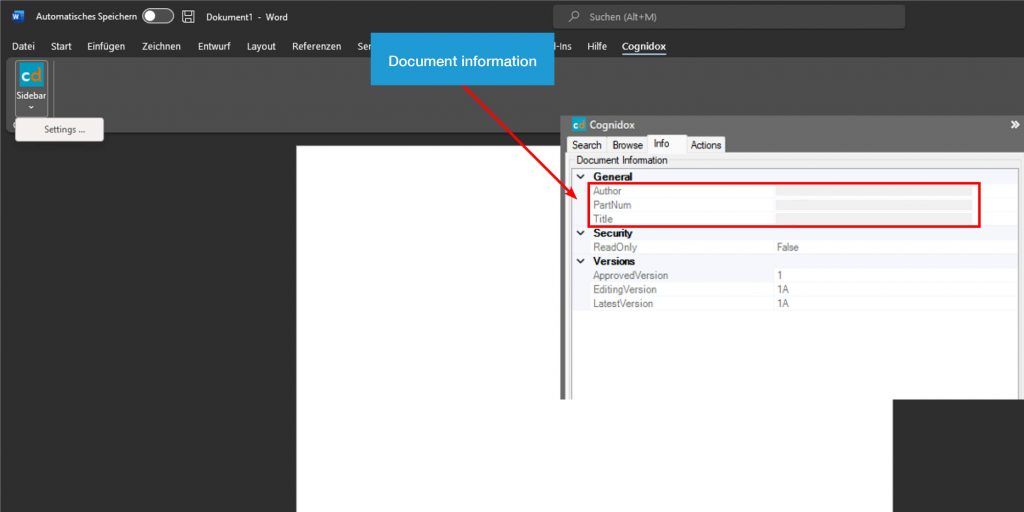Collapse Cognidox panel with double-arrow icon
The image size is (1024, 512).
pyautogui.click(x=1015, y=125)
